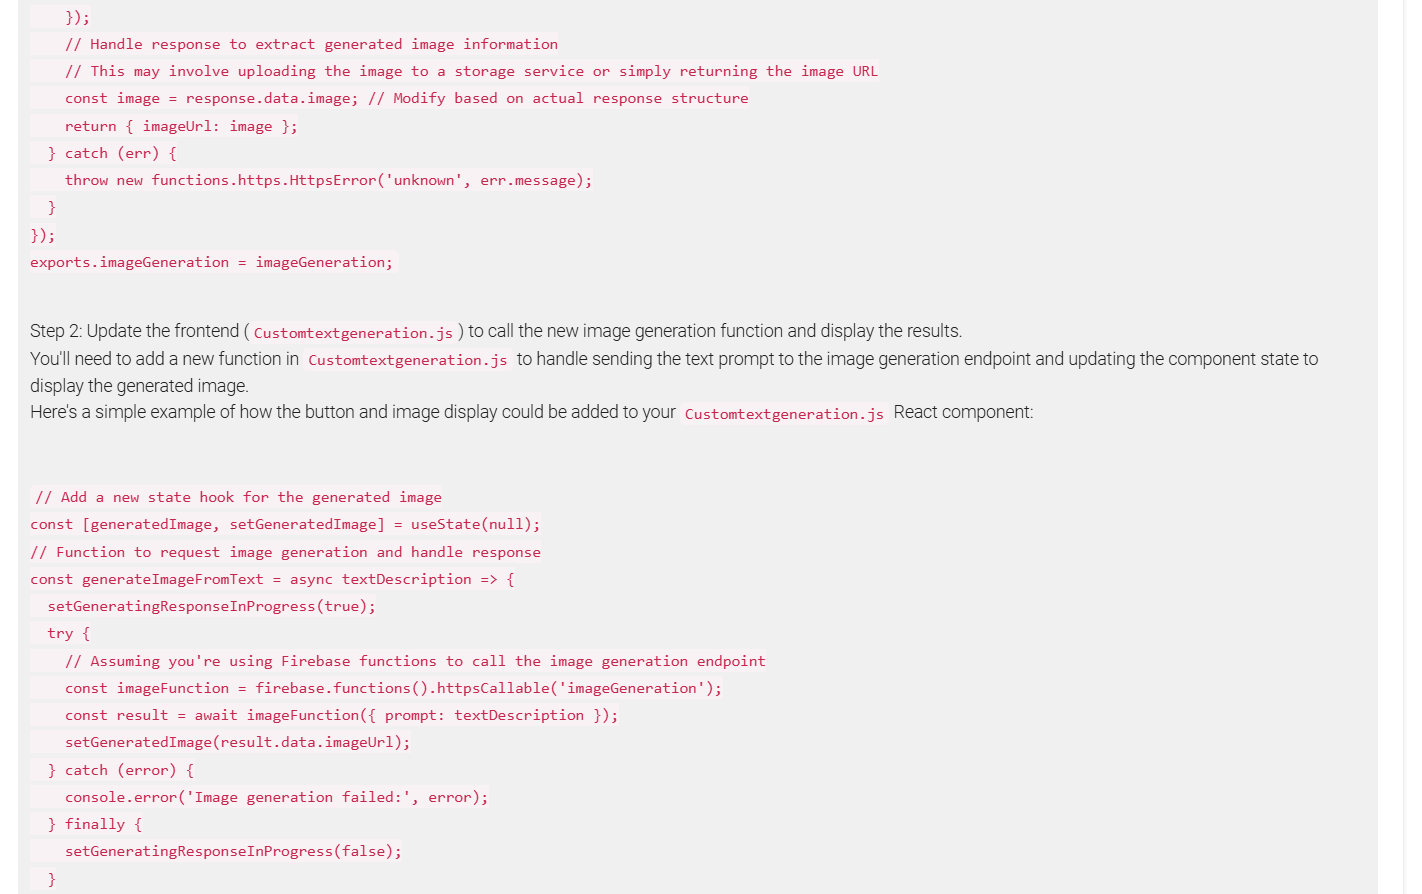Click Customtextgeneration.js before 'React component'
This screenshot has width=1422, height=894.
pos(784,414)
